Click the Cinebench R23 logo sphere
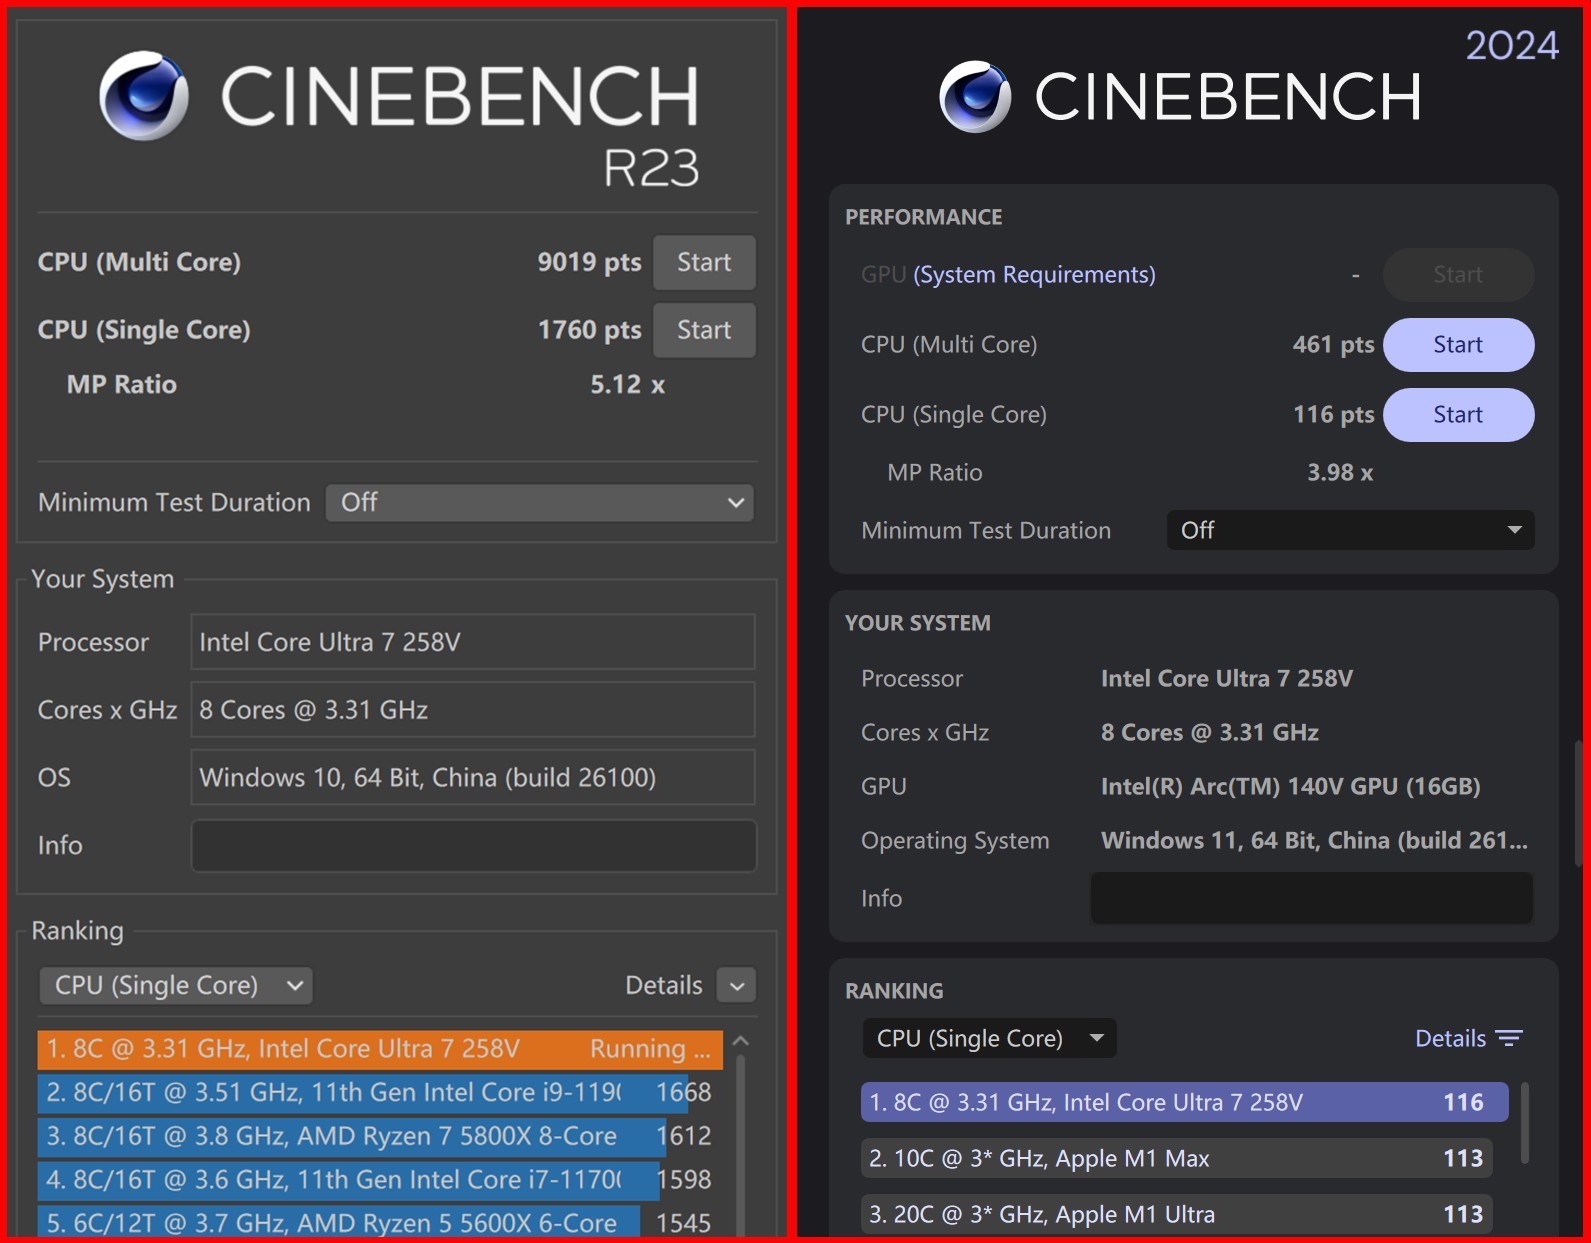The image size is (1591, 1243). 144,96
